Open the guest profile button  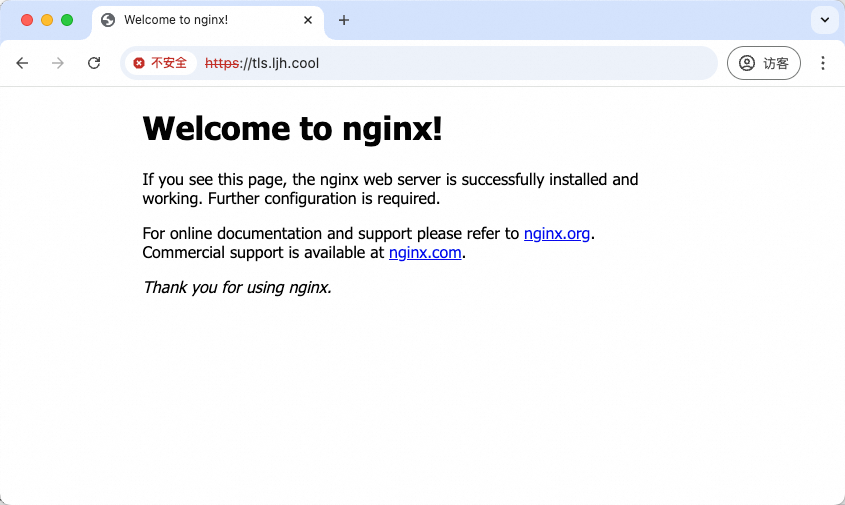coord(764,63)
